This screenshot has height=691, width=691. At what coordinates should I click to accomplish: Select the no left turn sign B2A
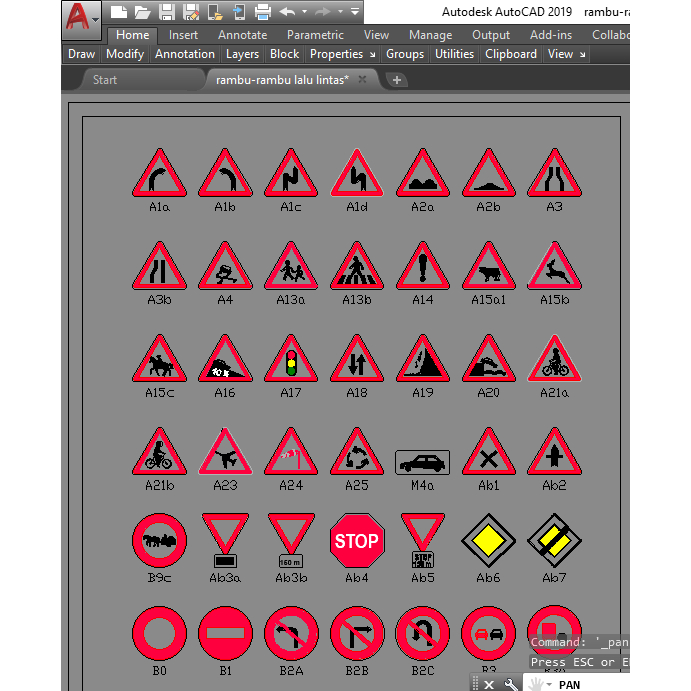click(291, 633)
